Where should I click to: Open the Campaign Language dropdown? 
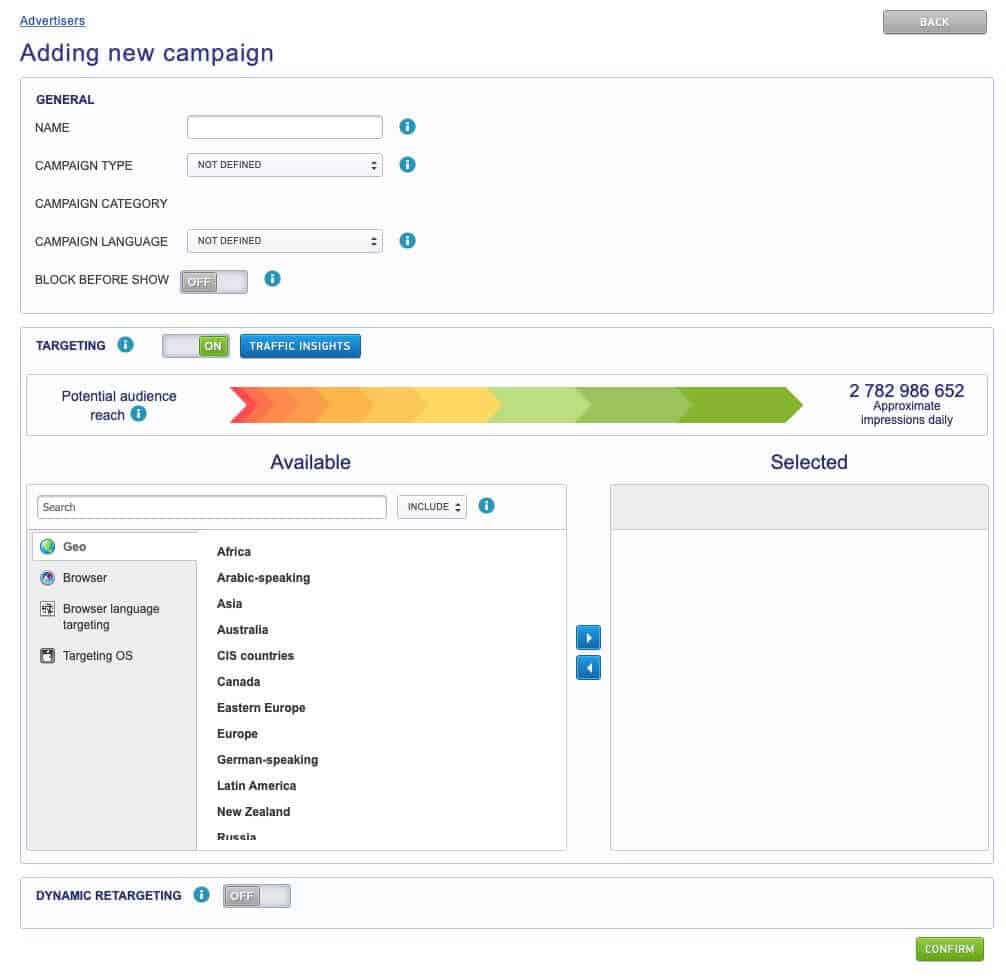[284, 240]
